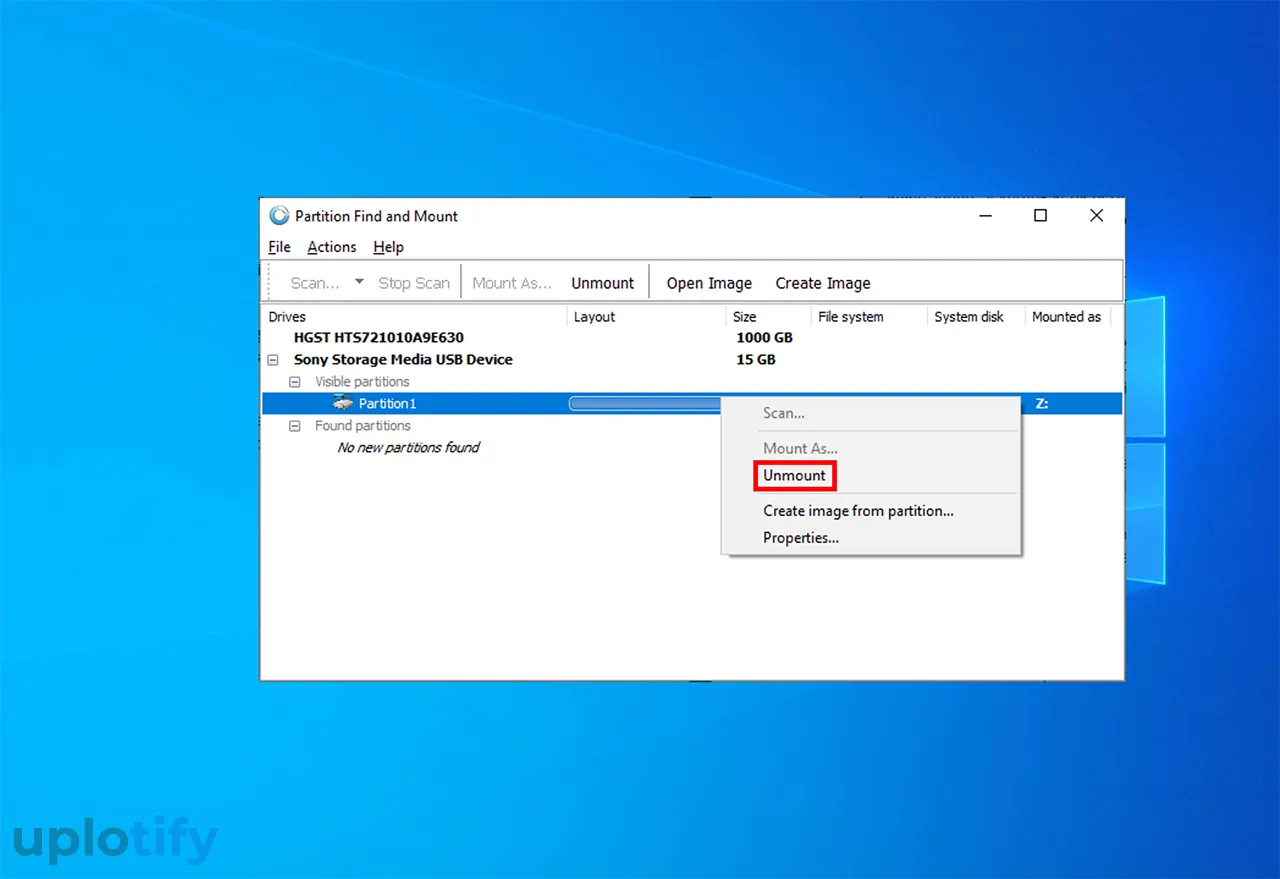This screenshot has height=879, width=1280.
Task: Open the Actions menu
Action: click(331, 247)
